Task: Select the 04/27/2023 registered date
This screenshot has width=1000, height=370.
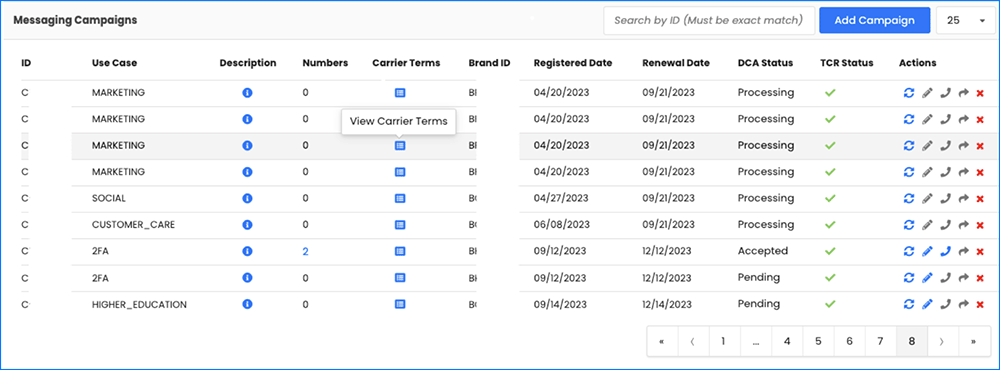Action: coord(561,198)
